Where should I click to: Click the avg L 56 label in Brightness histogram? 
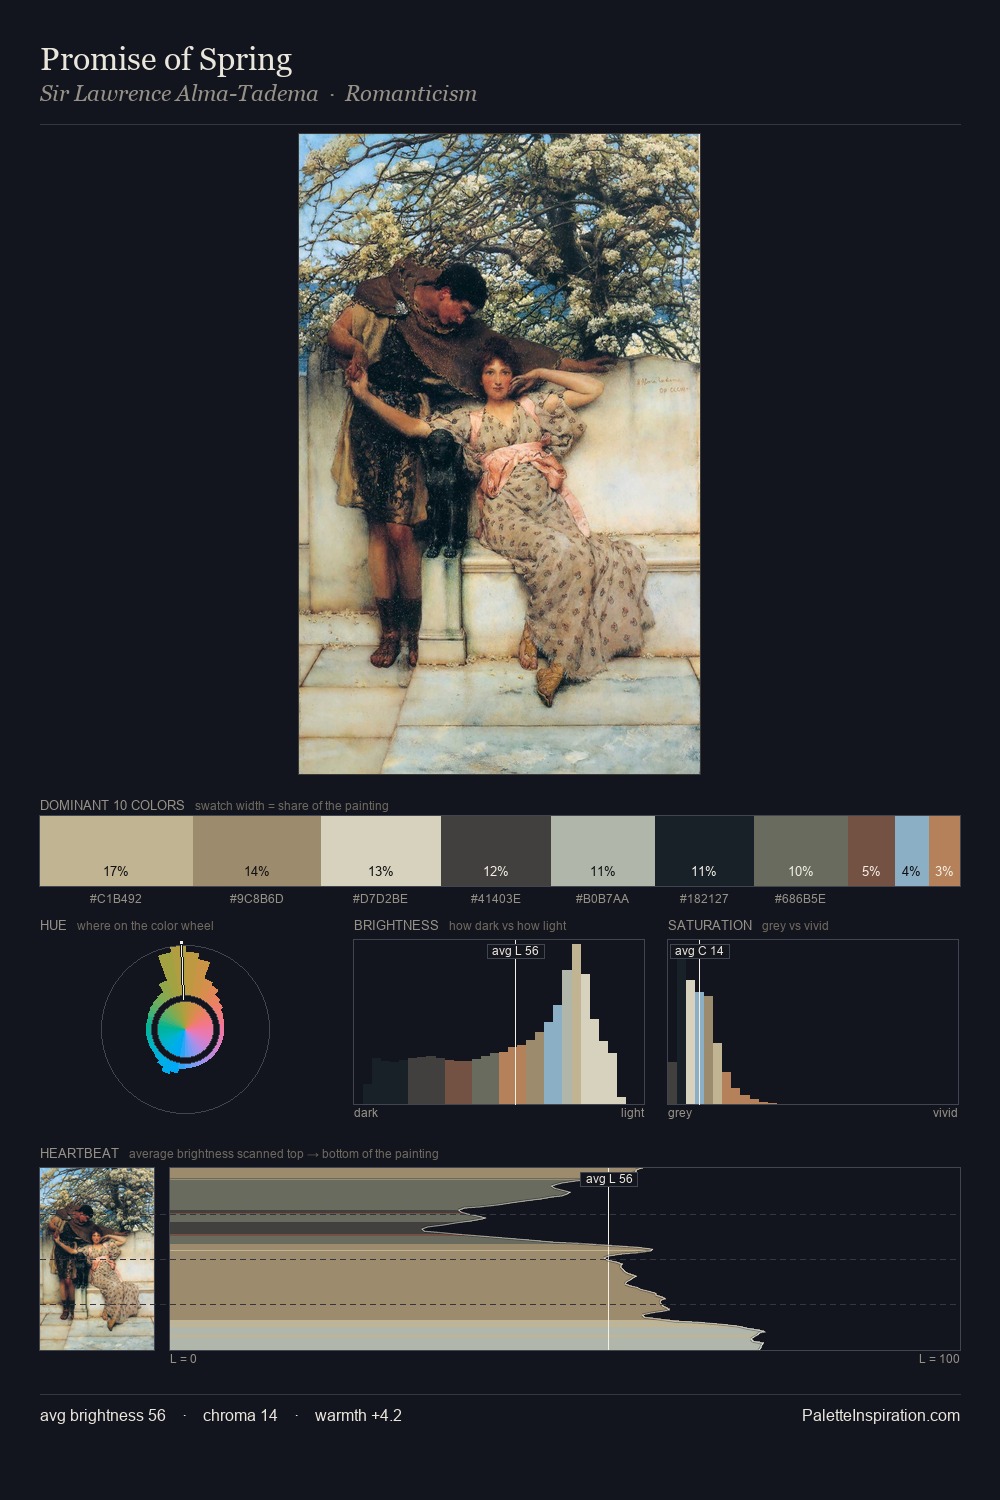(x=515, y=951)
